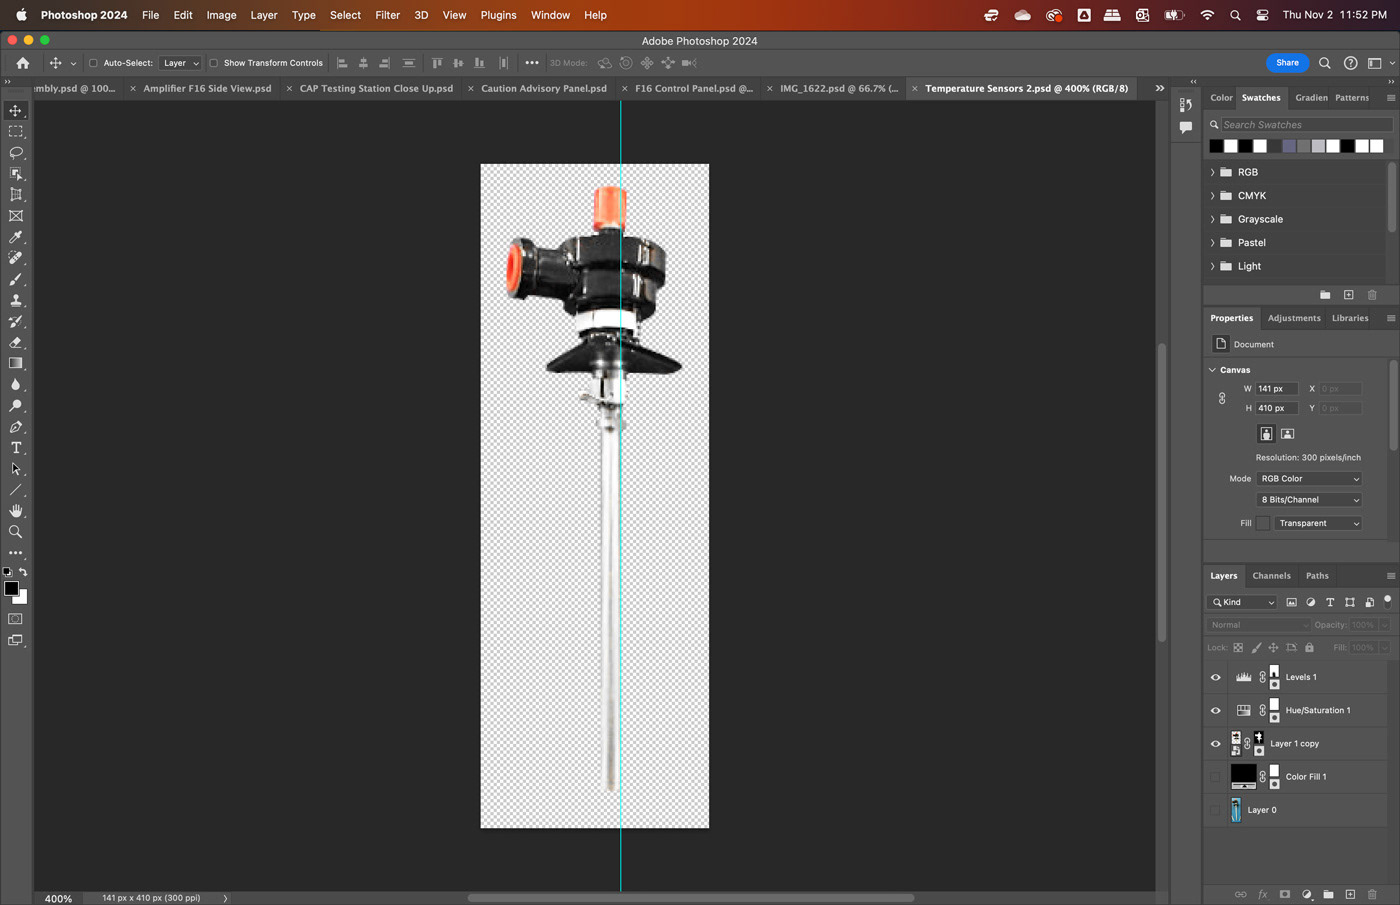The image size is (1400, 905).
Task: Enable the Auto-Select checkbox
Action: tap(94, 63)
